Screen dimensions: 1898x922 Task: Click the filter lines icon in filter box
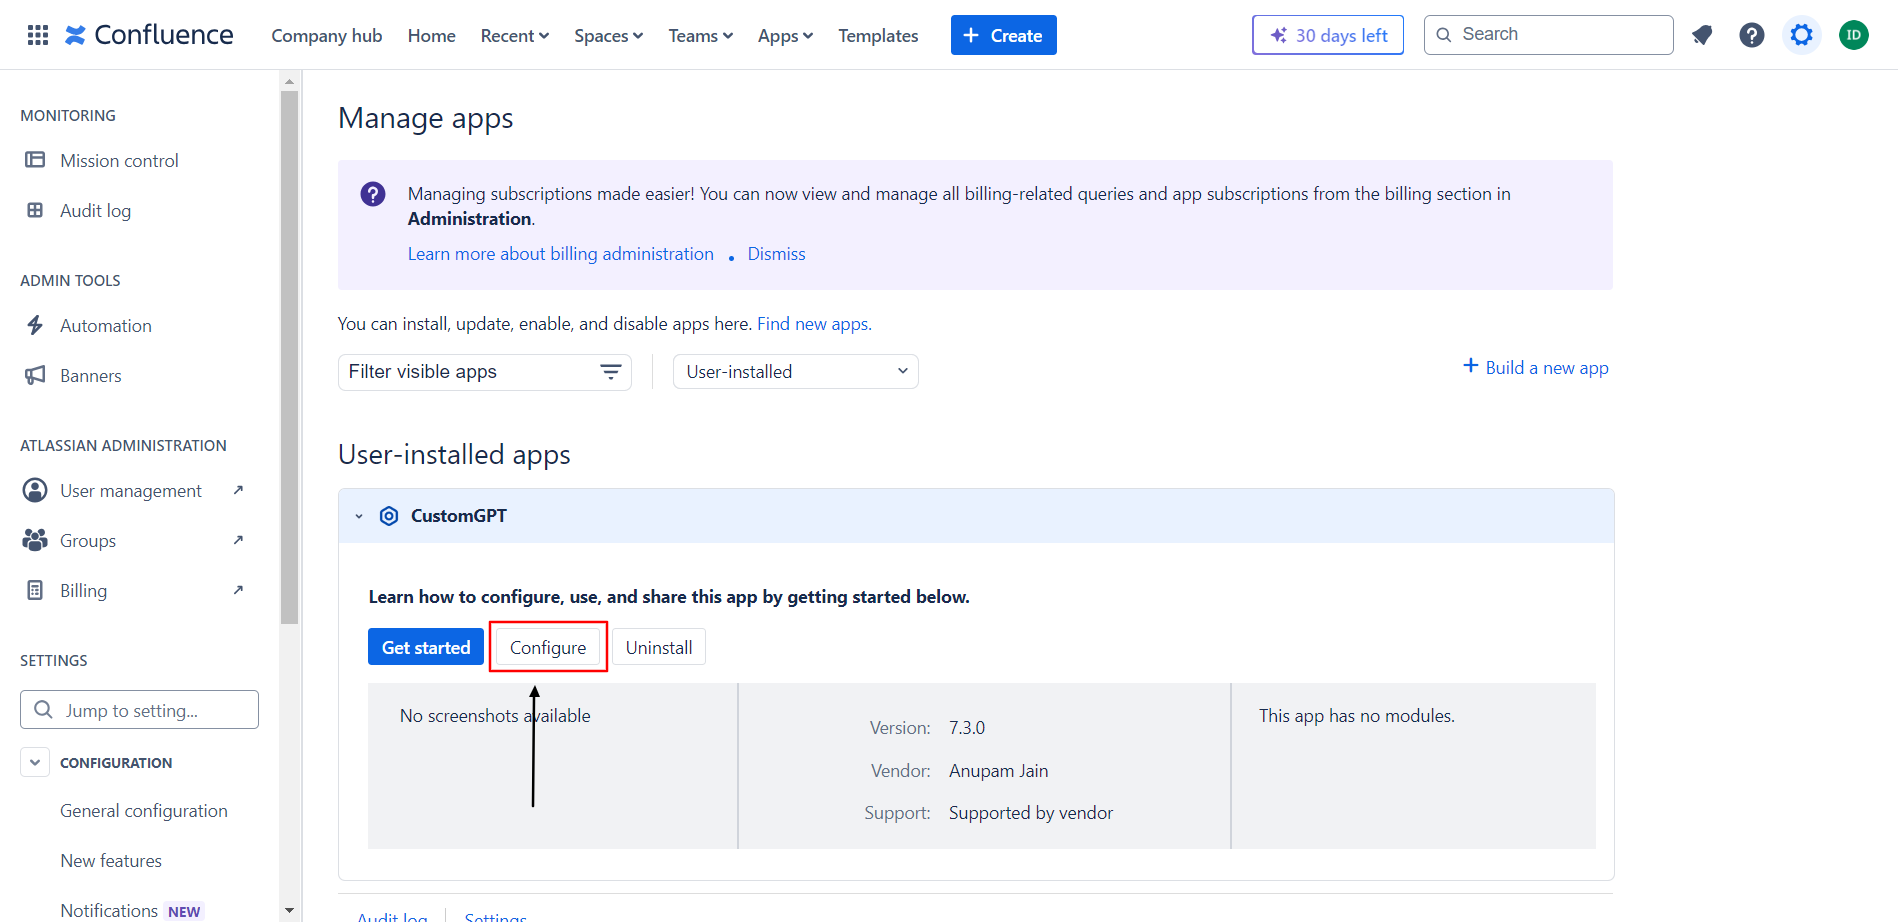pos(610,372)
